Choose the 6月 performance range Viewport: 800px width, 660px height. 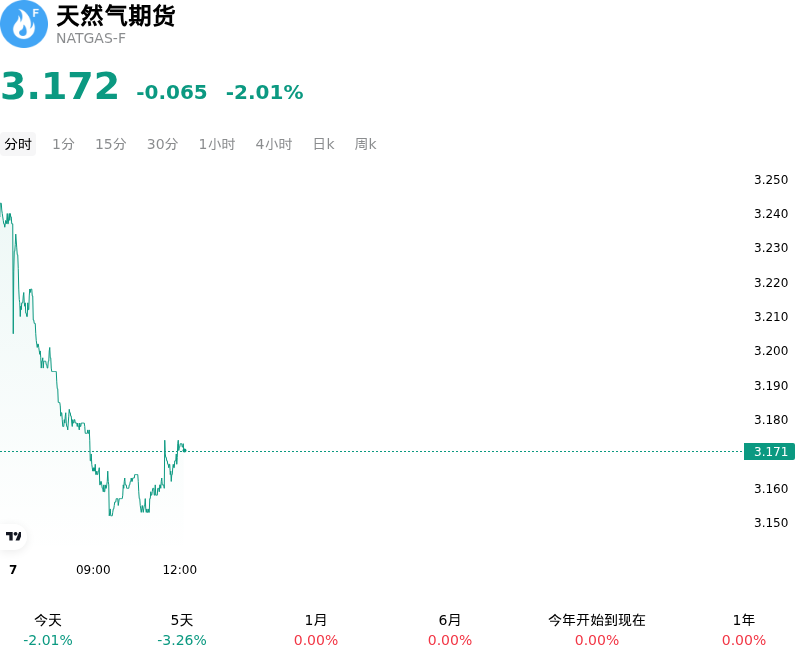(x=450, y=630)
